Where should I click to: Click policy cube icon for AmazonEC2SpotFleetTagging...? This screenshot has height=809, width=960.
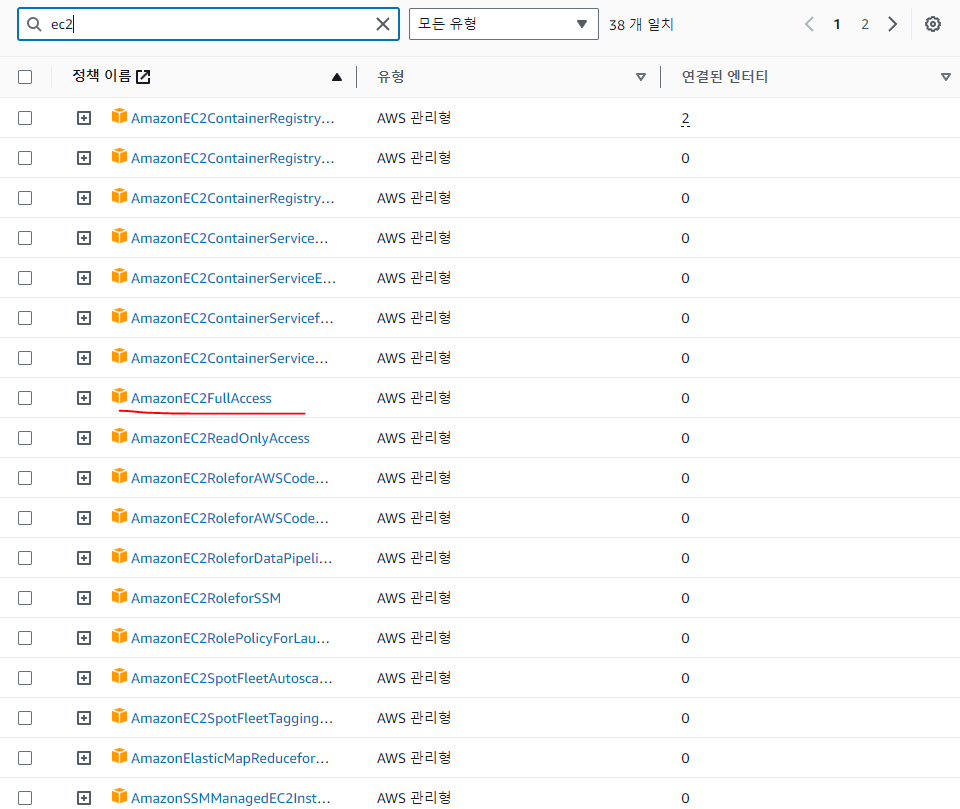[x=119, y=716]
